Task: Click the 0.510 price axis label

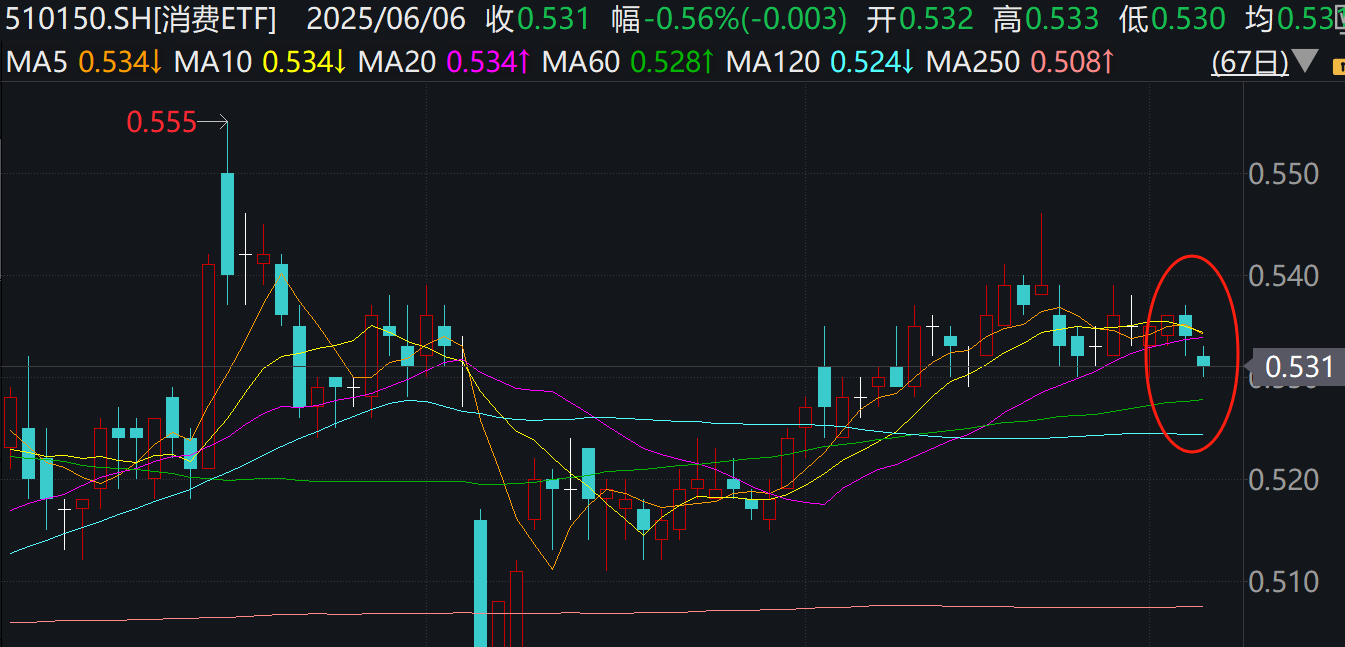Action: point(1283,581)
